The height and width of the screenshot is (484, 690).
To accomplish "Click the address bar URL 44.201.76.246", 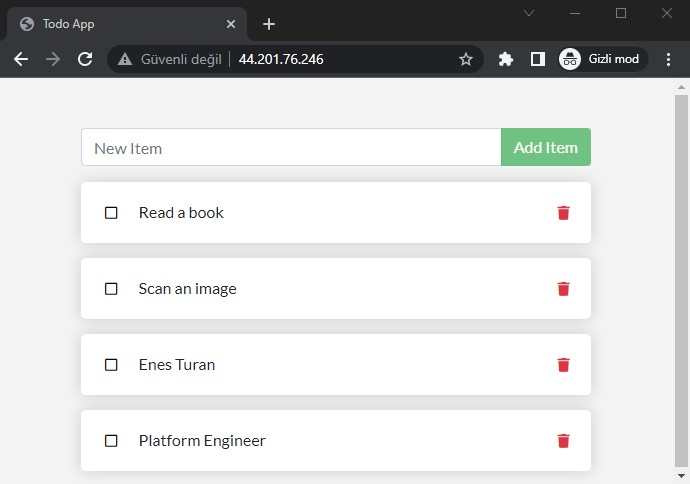I will pos(281,59).
